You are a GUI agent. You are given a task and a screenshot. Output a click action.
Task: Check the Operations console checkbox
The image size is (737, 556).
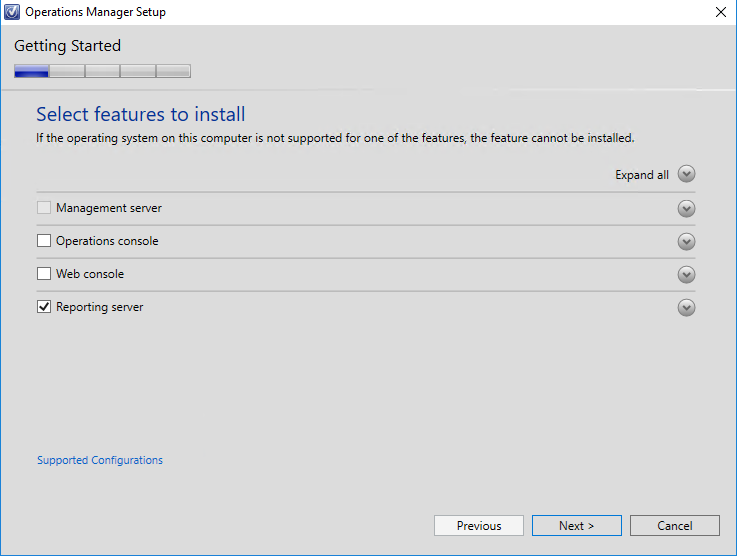[x=44, y=241]
